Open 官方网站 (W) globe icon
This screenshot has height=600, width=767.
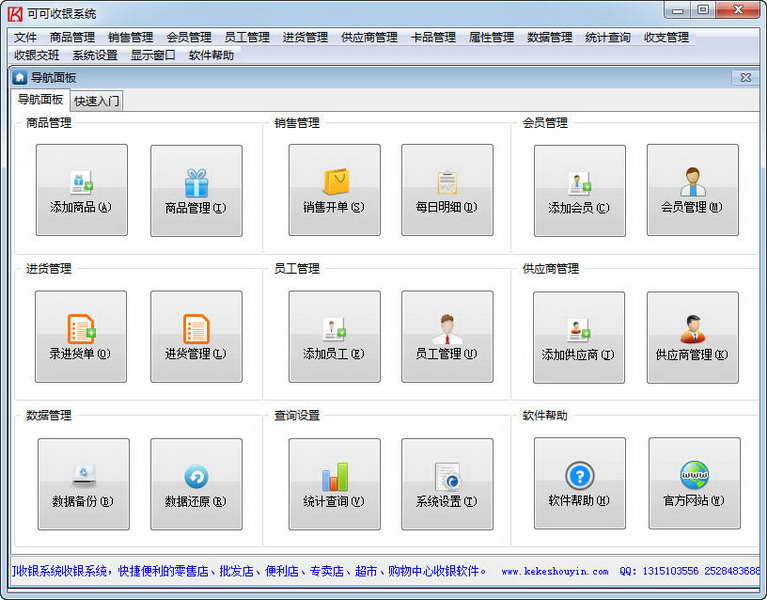point(694,483)
